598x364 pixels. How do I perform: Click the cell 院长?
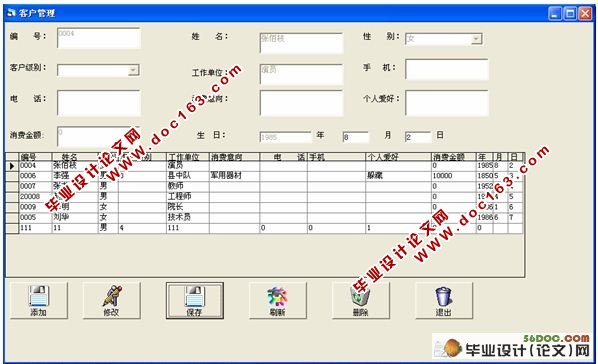pyautogui.click(x=188, y=207)
